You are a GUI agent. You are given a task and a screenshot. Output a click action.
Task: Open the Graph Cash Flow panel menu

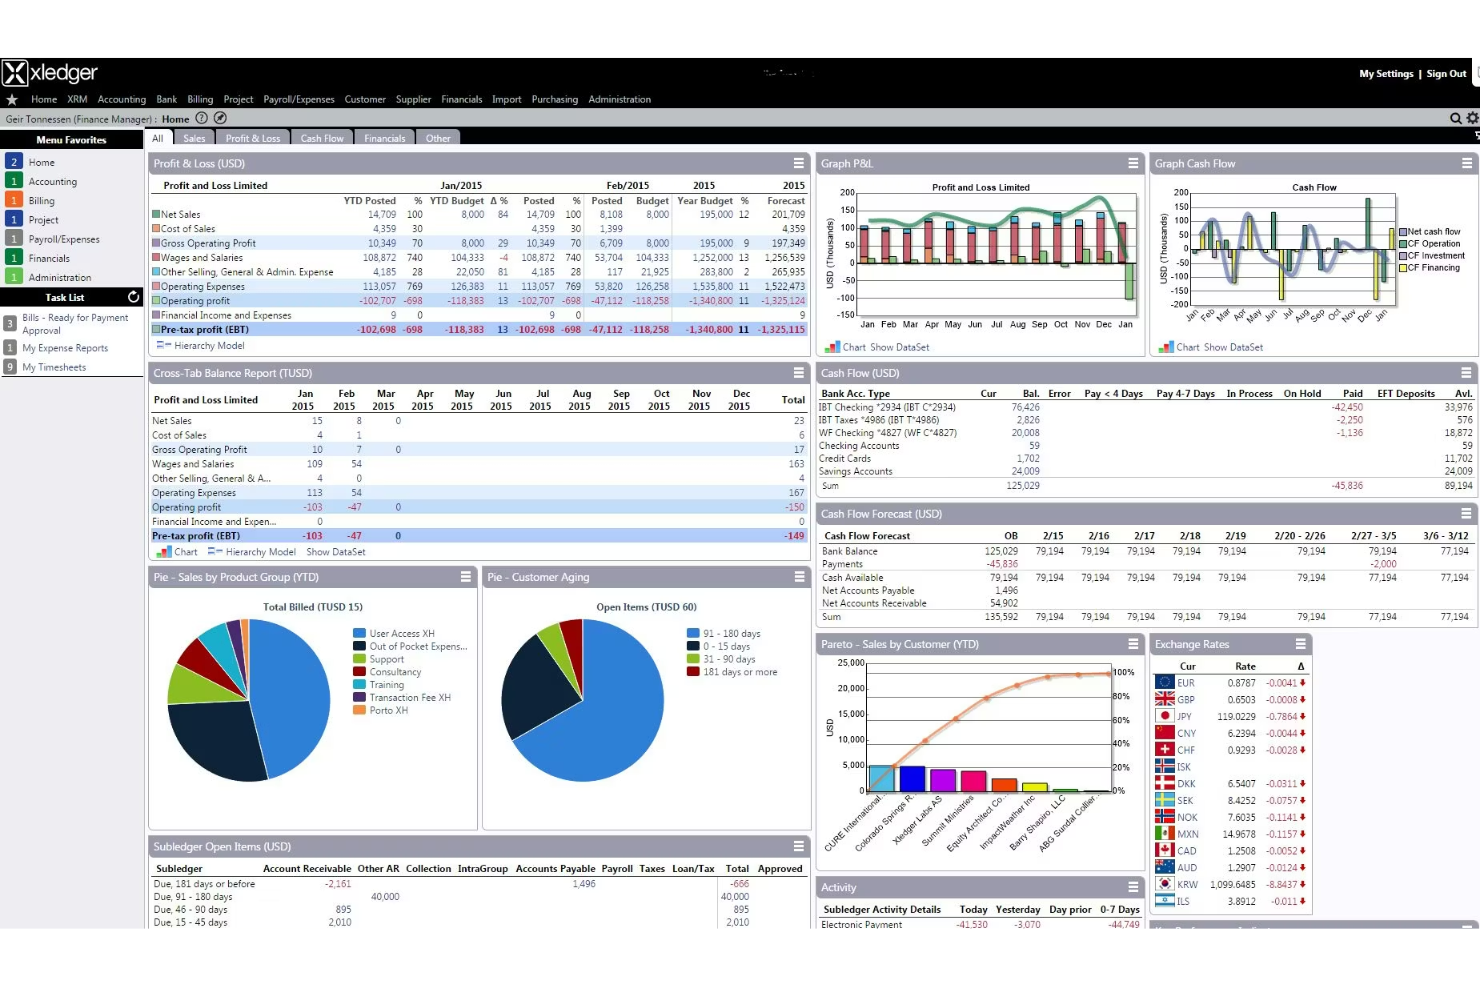coord(1466,163)
